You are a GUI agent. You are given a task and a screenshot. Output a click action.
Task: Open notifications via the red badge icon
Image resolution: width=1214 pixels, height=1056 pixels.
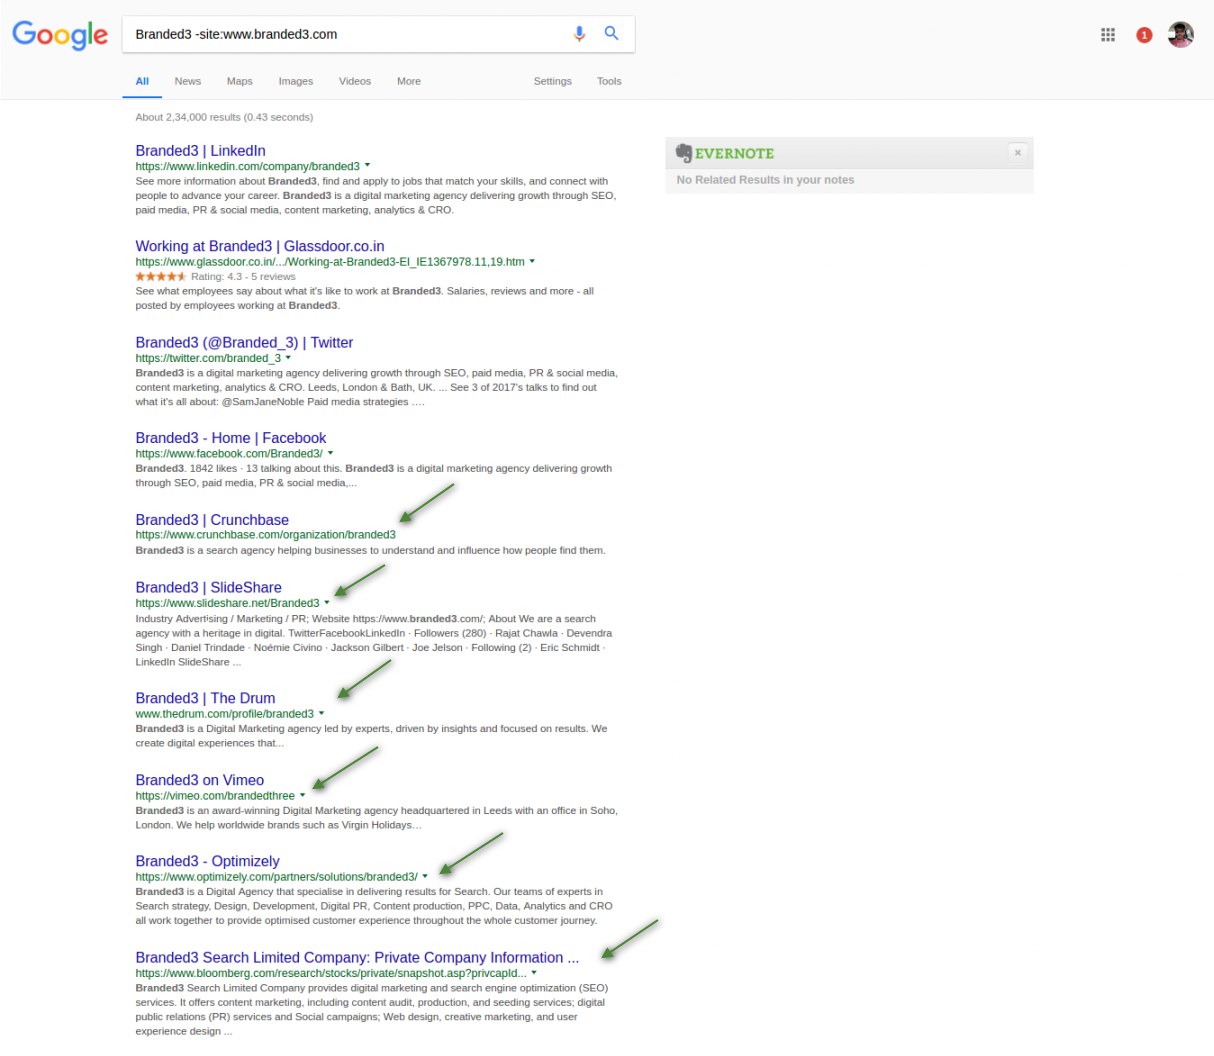(1144, 33)
